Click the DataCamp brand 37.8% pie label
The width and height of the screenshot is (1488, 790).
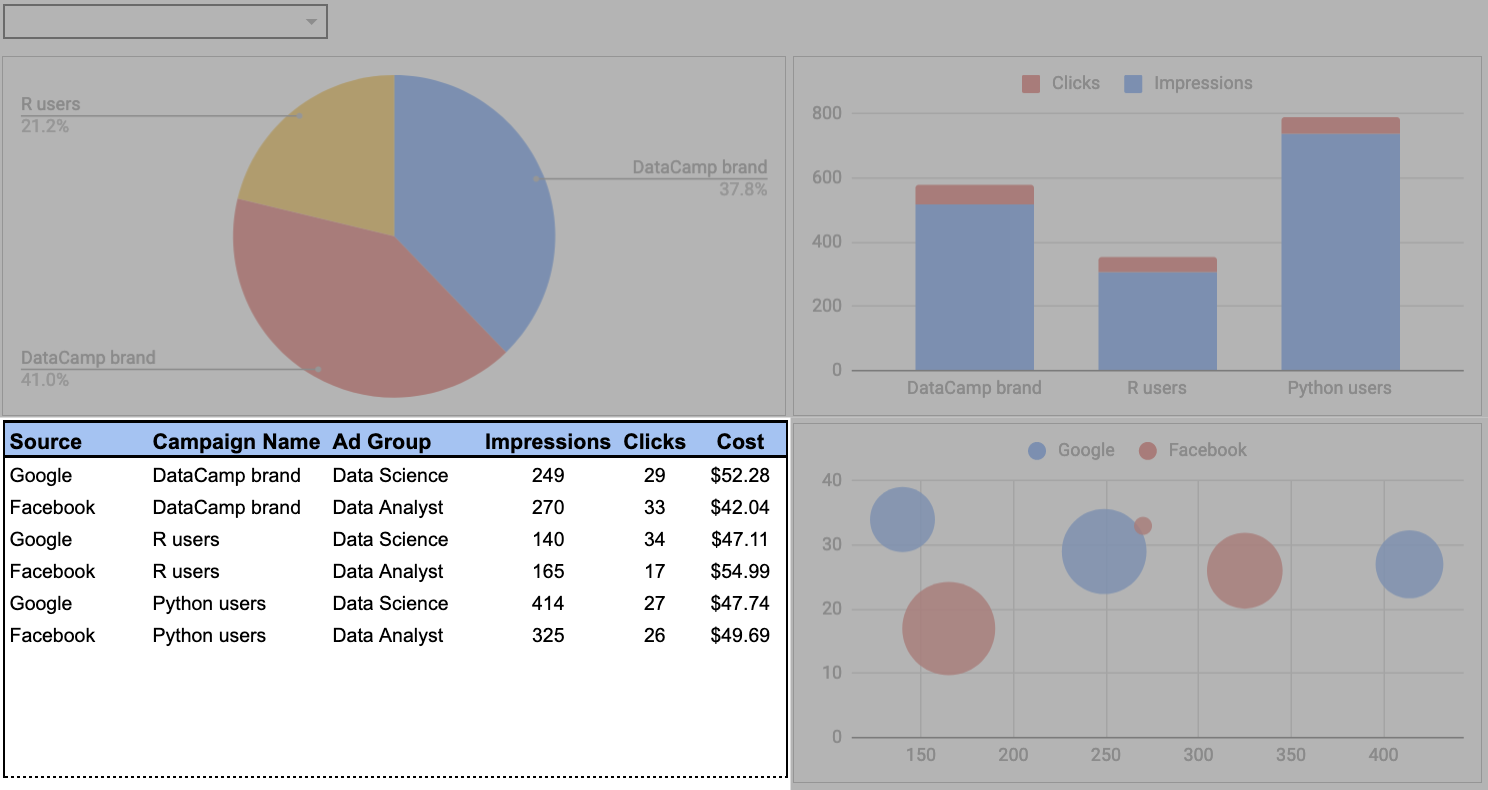click(x=700, y=178)
